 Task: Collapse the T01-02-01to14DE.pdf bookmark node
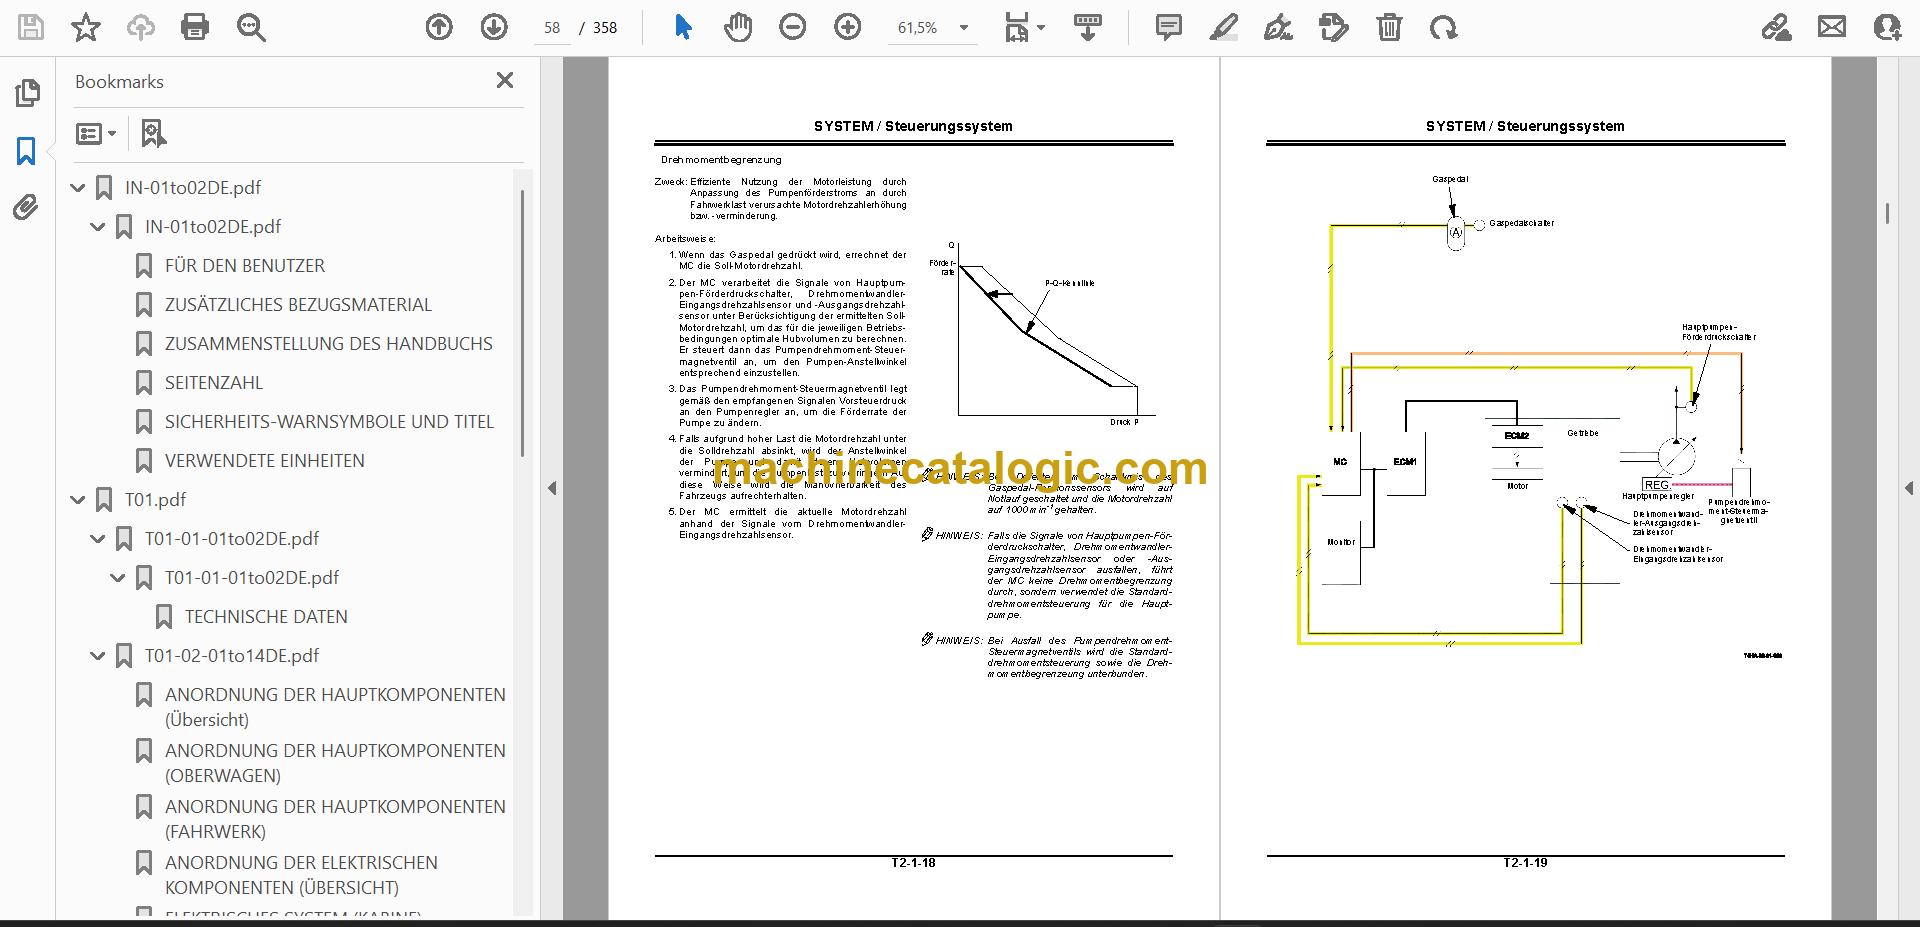98,656
